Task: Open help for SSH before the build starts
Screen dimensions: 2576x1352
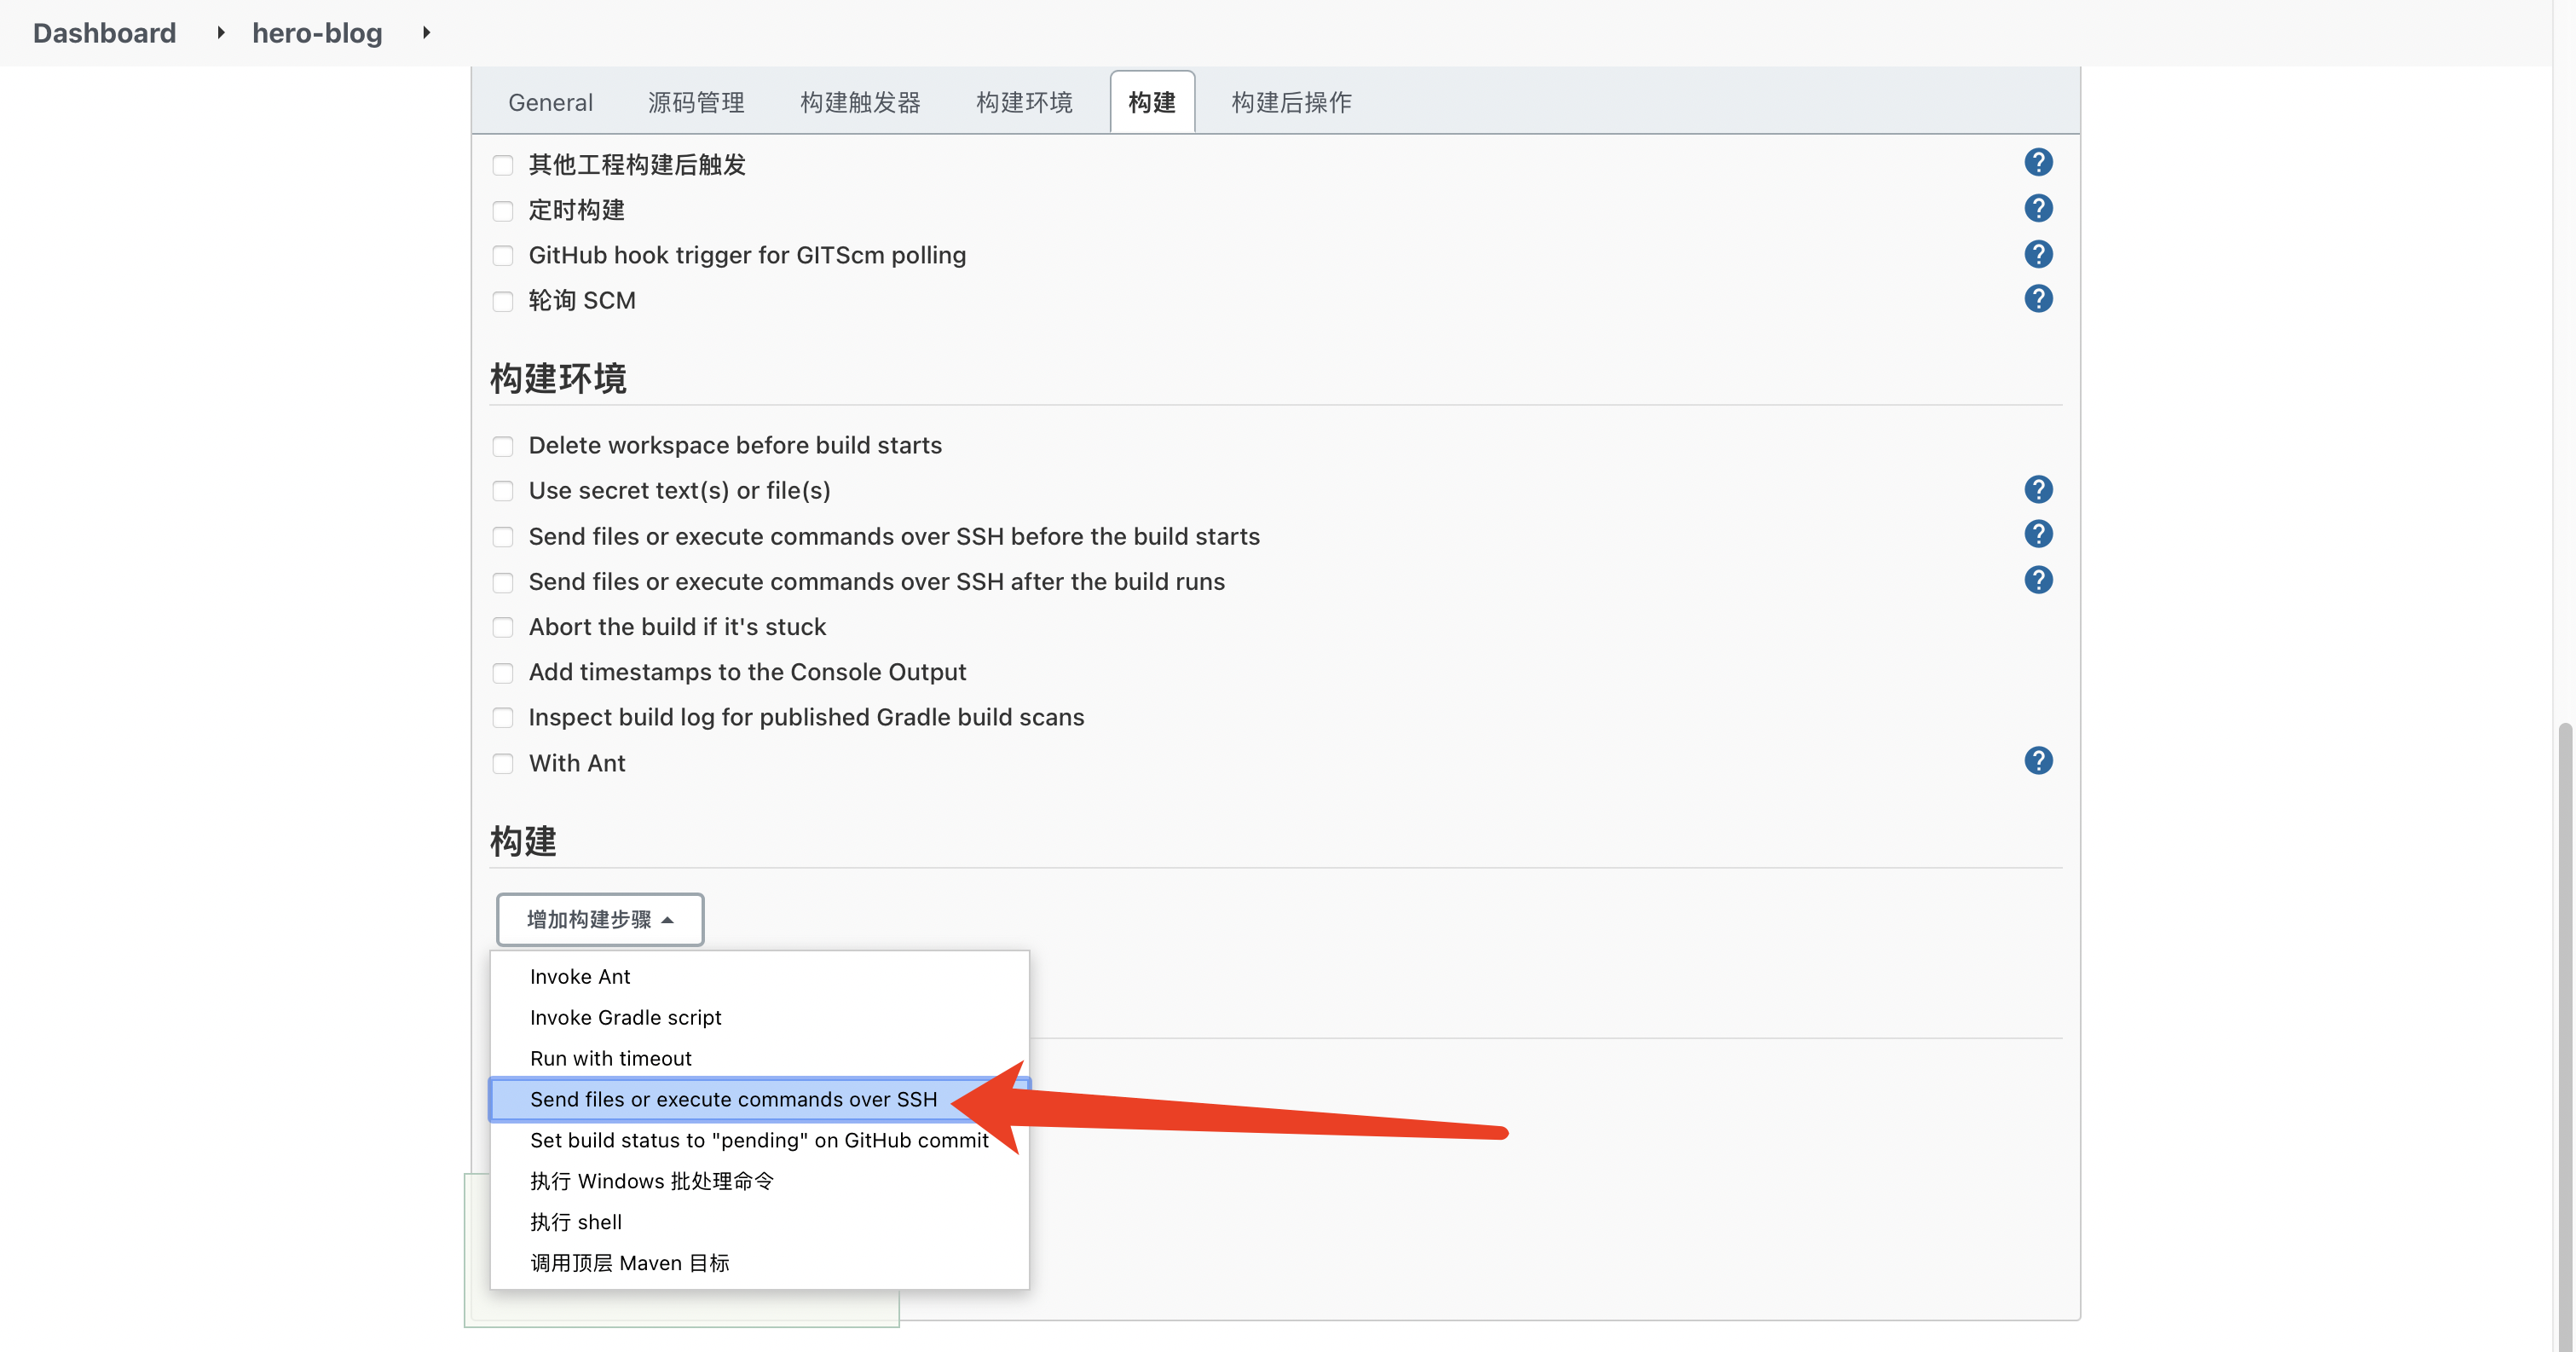Action: click(x=2039, y=534)
